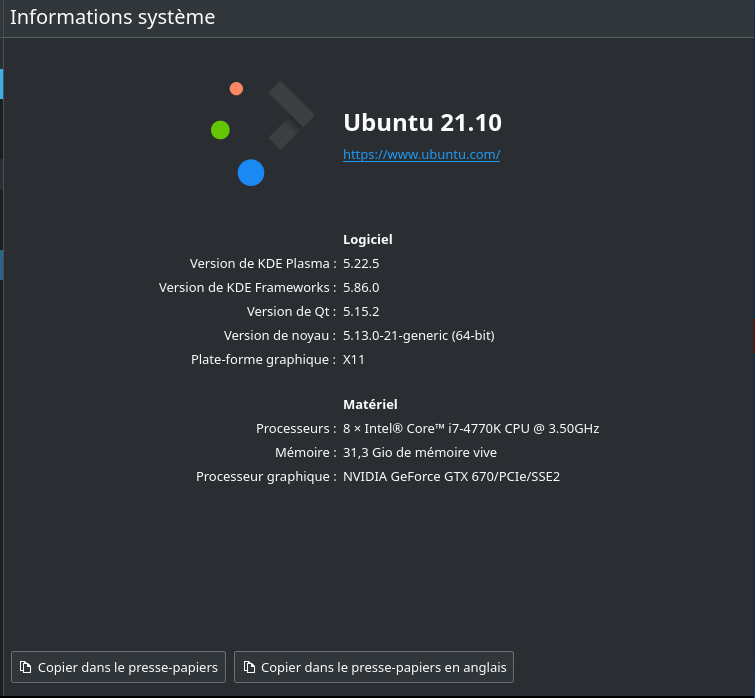Click the "Ubuntu 21.10" heading

coord(422,122)
